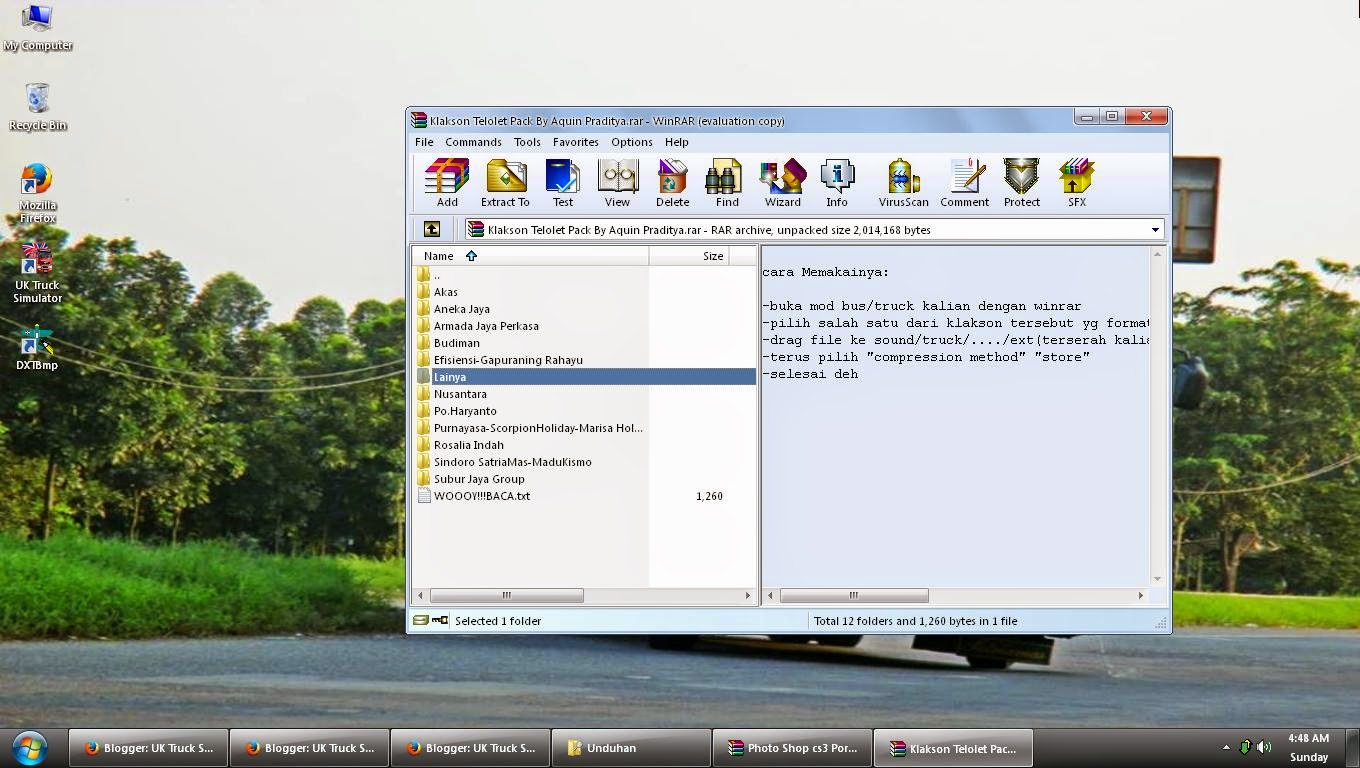Select the Recycle Bin desktop icon

click(37, 107)
